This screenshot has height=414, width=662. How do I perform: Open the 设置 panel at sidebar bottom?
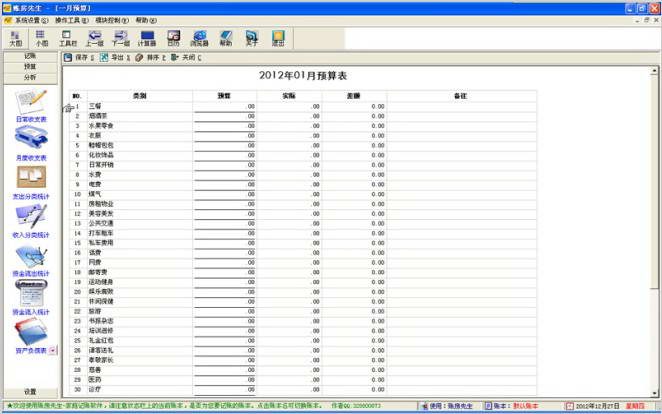click(x=30, y=392)
